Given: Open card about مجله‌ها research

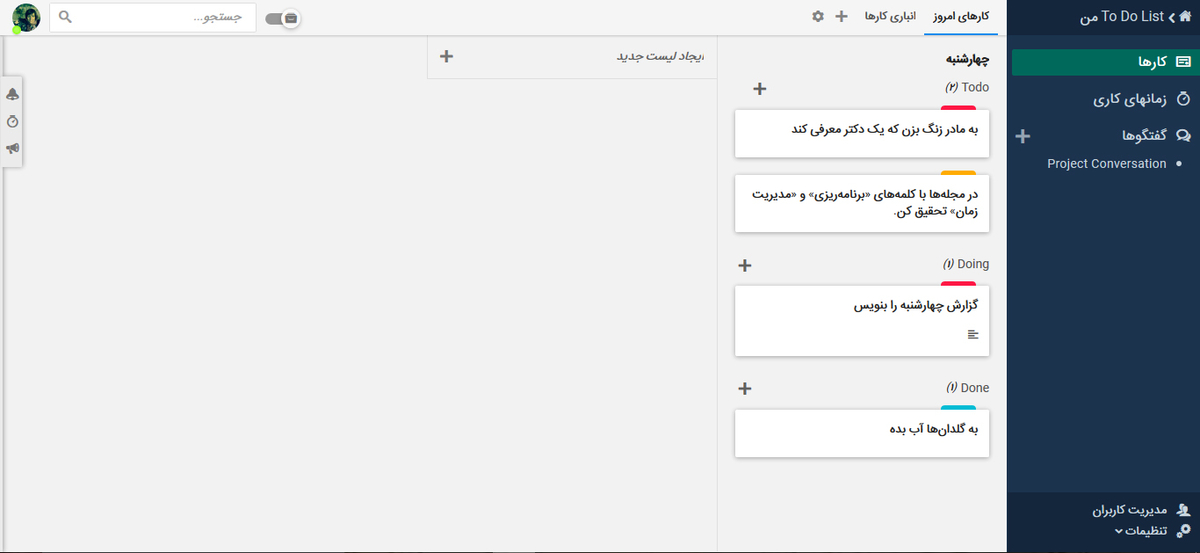Looking at the screenshot, I should pyautogui.click(x=862, y=203).
